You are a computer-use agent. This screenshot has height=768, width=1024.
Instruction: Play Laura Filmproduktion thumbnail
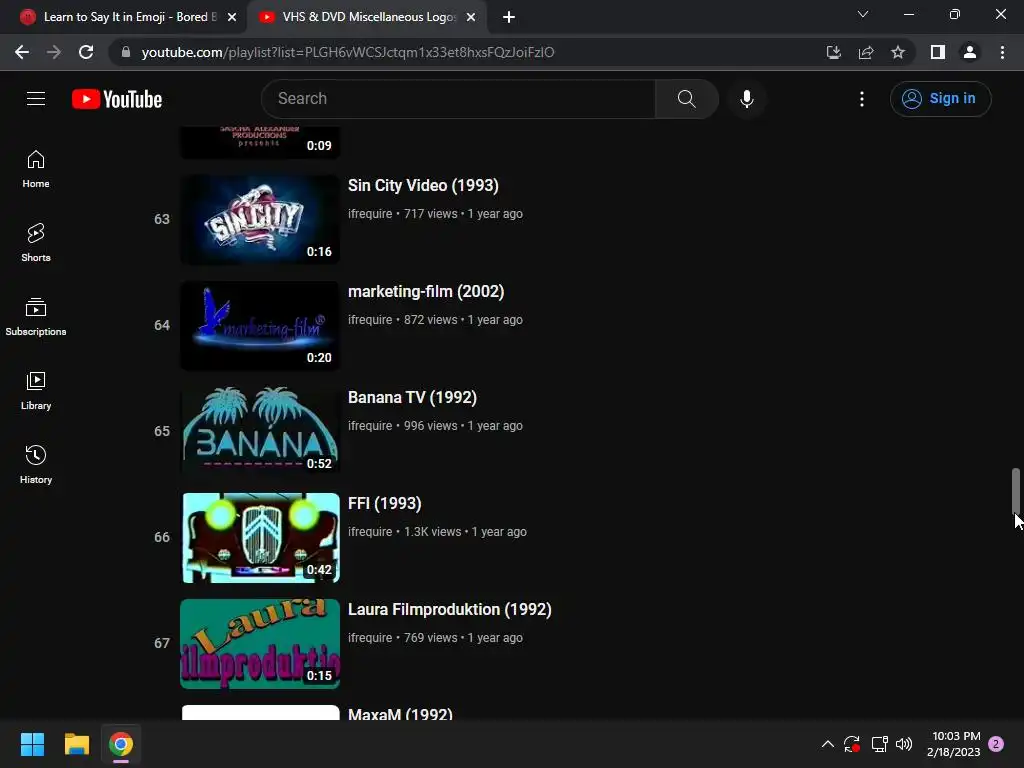tap(260, 643)
